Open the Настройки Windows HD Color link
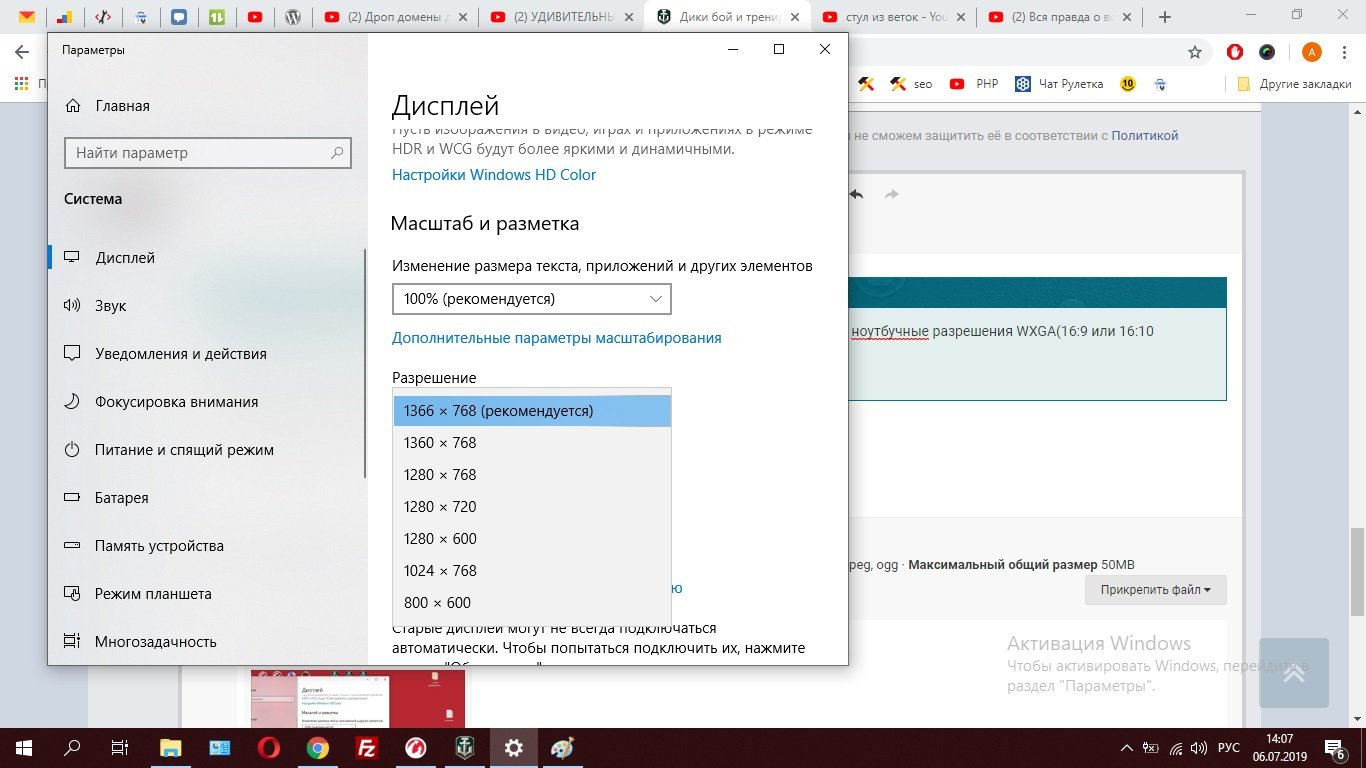Viewport: 1366px width, 768px height. click(494, 175)
